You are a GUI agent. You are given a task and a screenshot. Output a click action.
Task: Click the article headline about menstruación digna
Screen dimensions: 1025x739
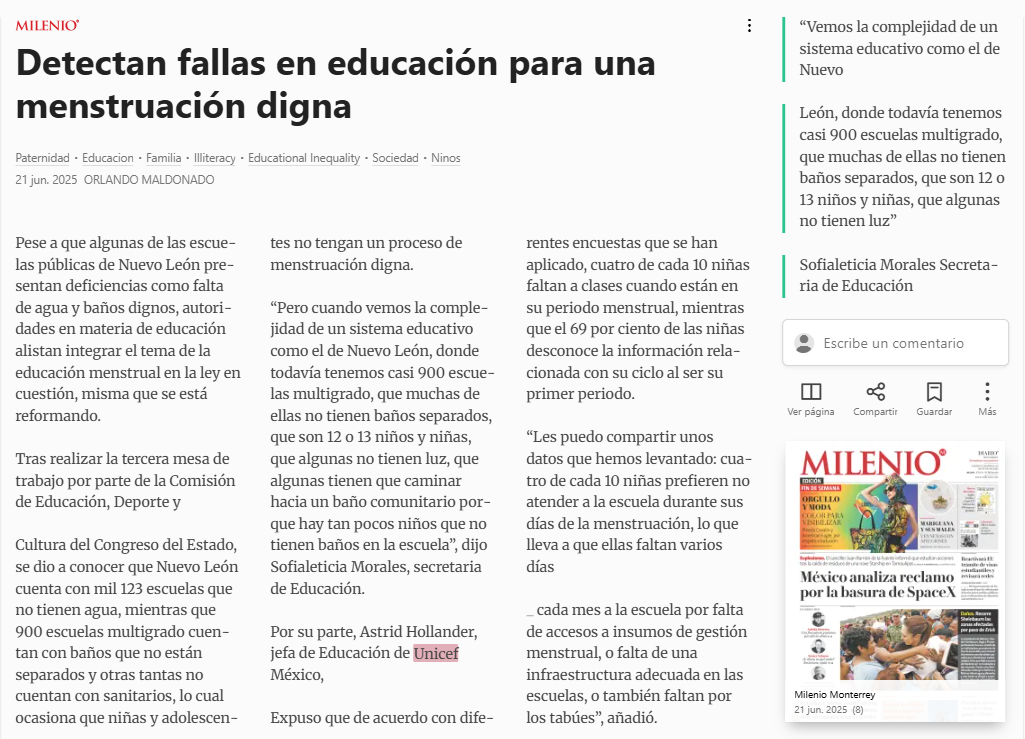click(336, 83)
